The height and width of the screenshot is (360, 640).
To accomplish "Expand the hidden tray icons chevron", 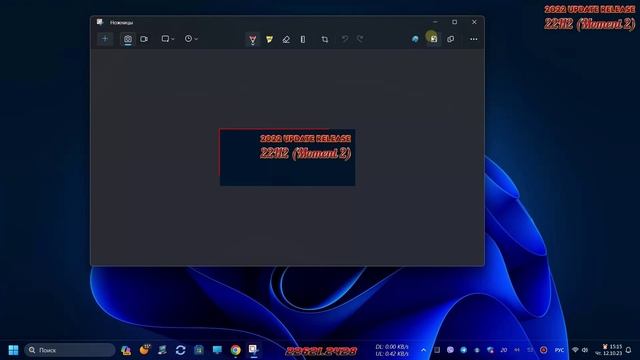I will coord(423,350).
